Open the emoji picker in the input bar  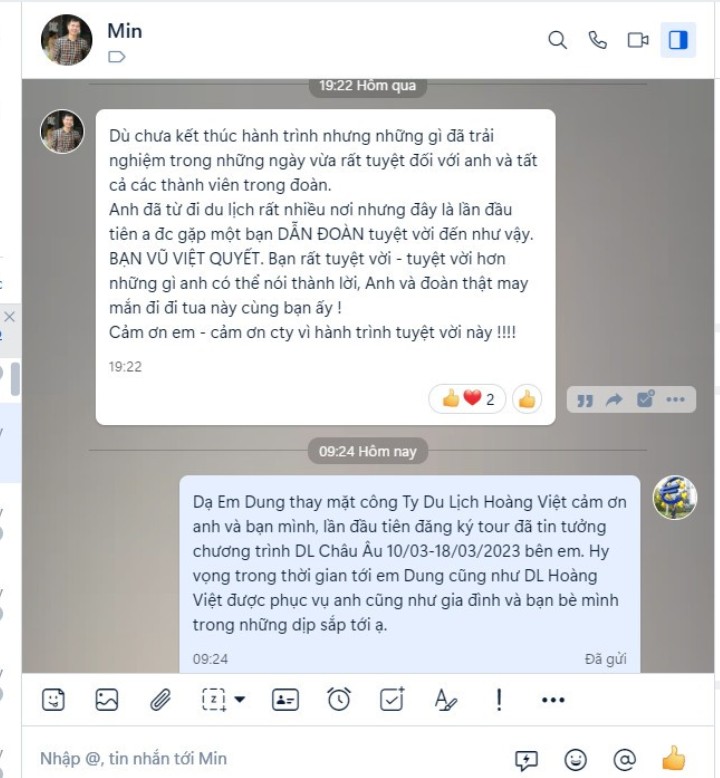(576, 759)
